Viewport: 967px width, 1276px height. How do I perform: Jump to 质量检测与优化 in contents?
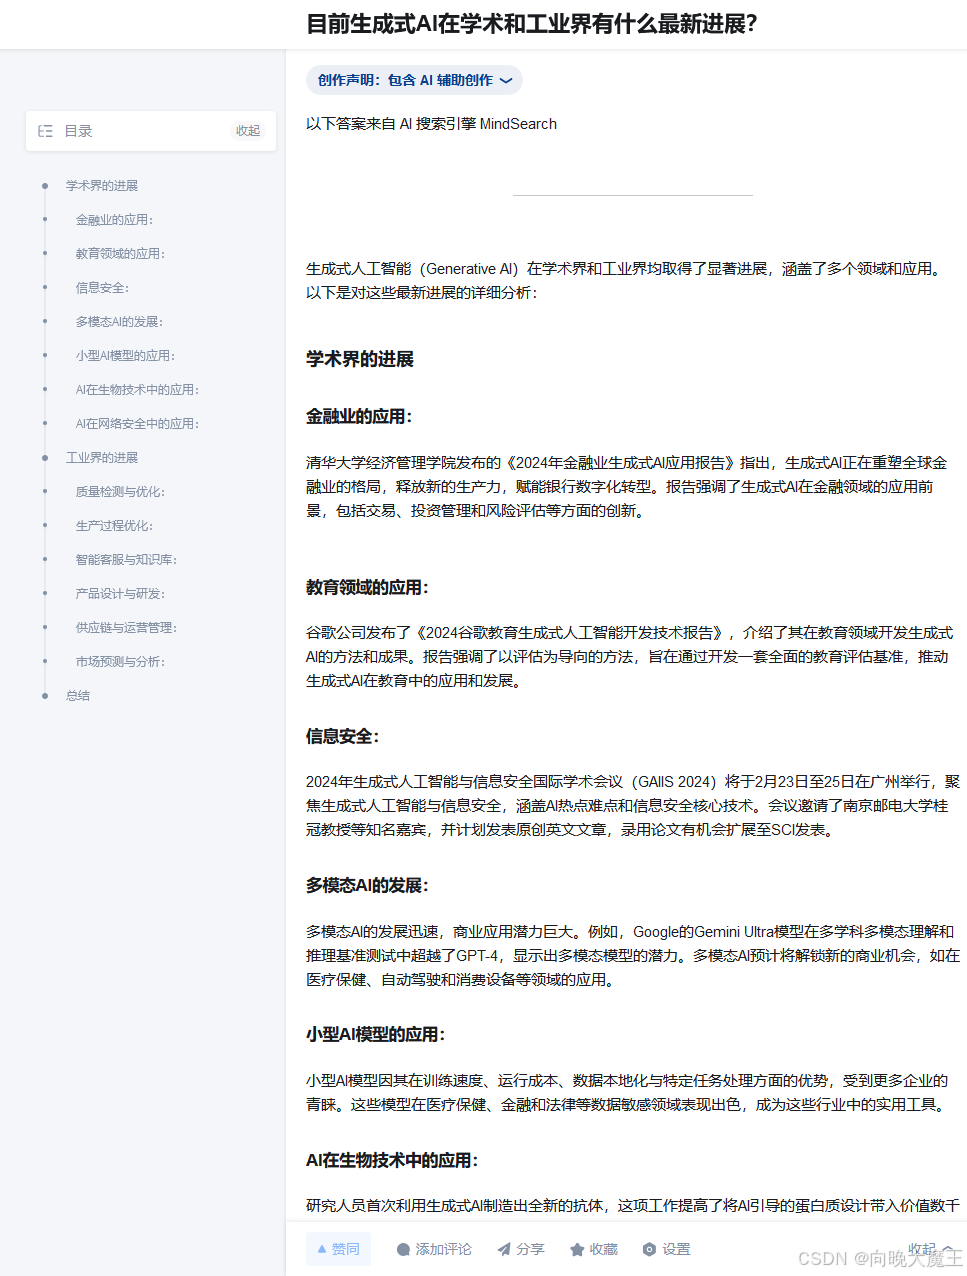120,492
